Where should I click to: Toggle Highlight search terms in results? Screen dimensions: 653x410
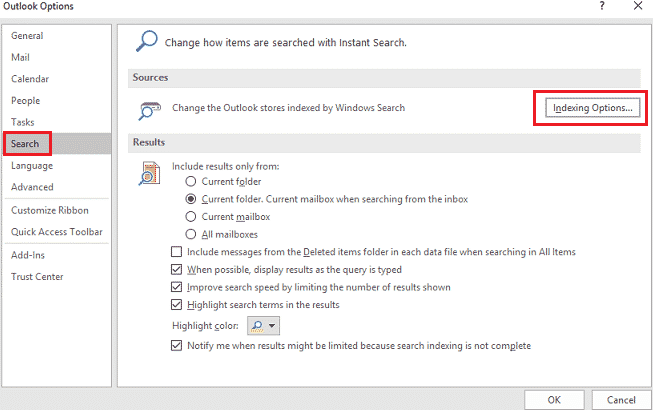[178, 305]
